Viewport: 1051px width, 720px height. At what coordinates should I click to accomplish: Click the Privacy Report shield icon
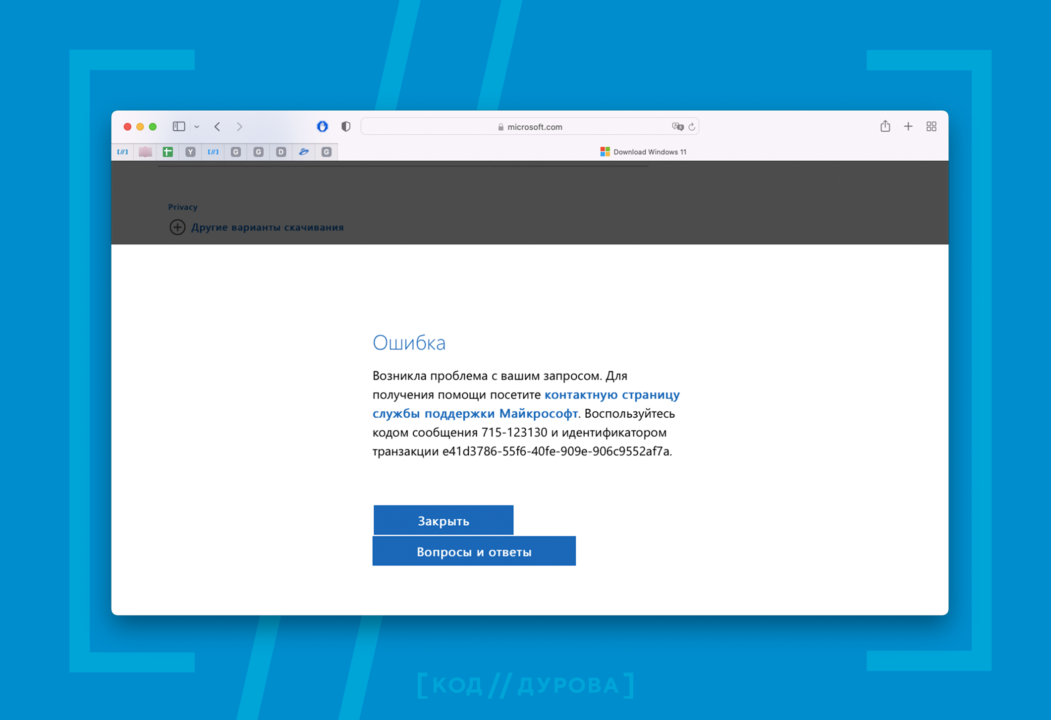pos(345,126)
